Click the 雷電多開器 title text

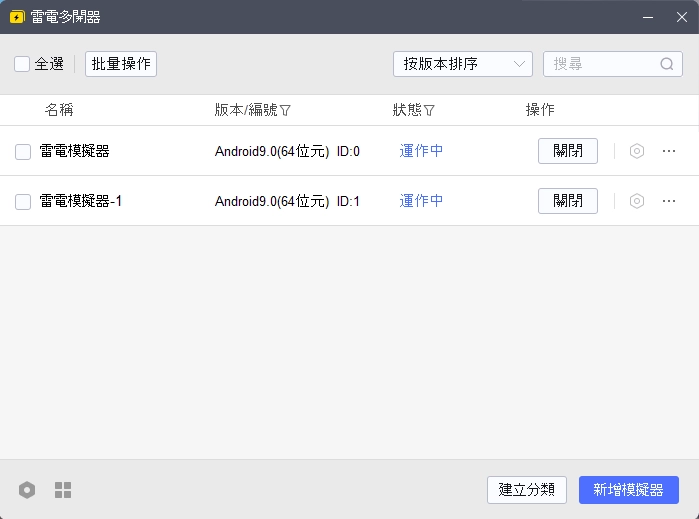pos(66,17)
